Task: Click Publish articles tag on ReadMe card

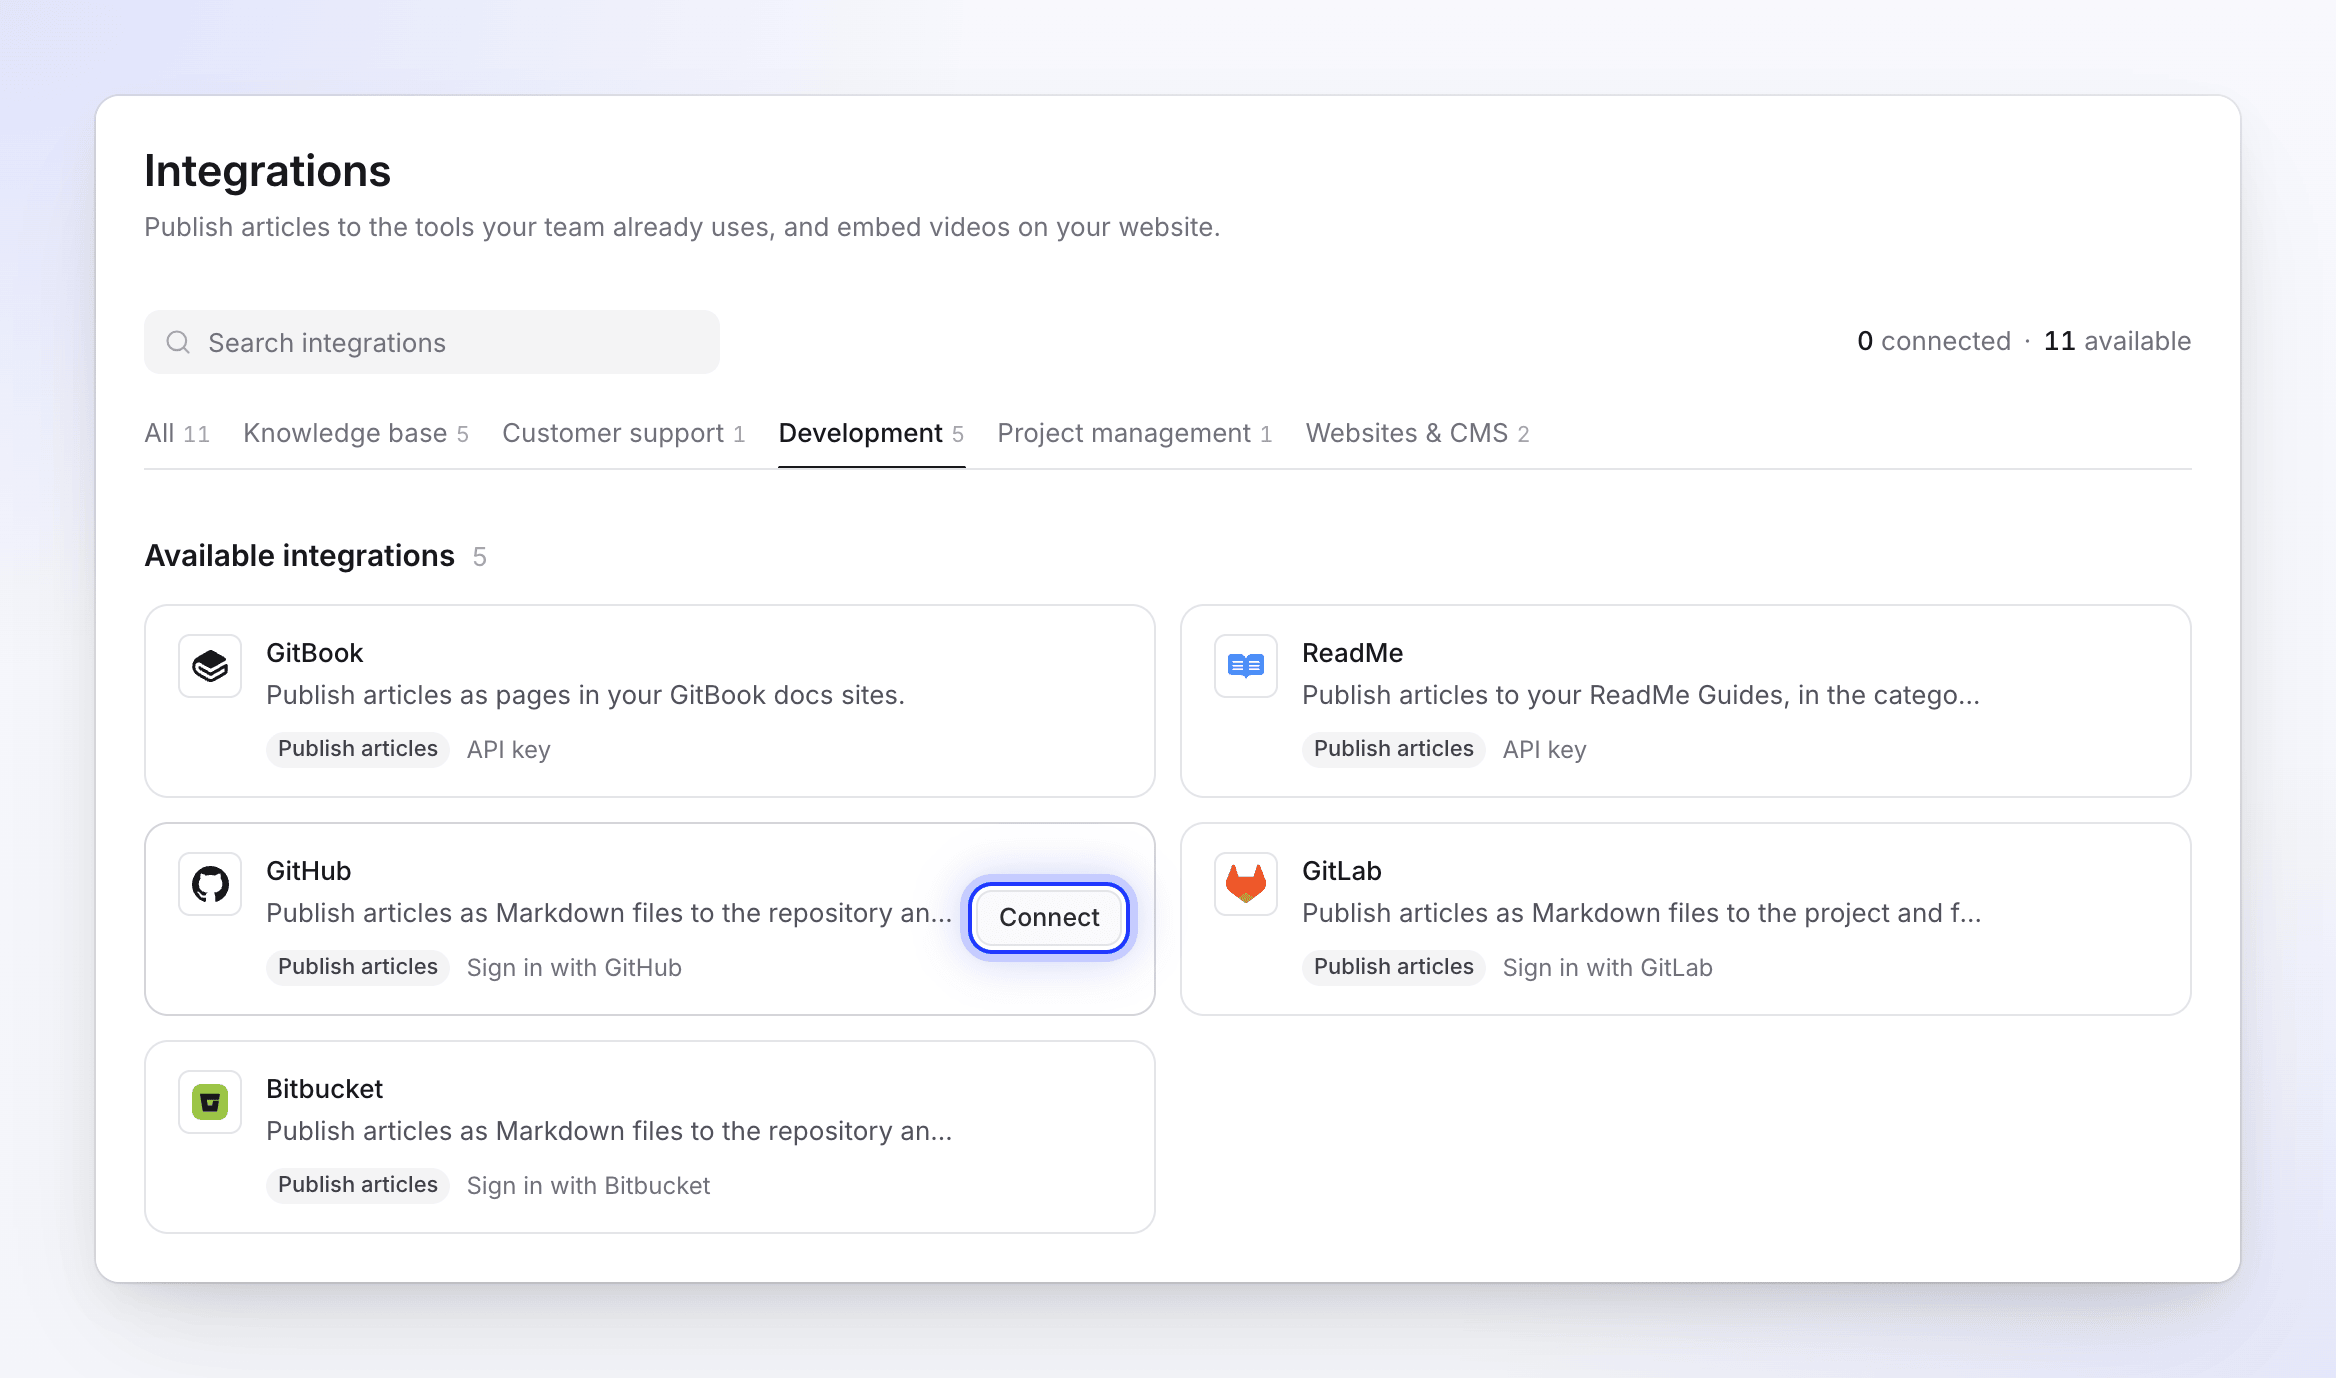Action: (x=1394, y=749)
